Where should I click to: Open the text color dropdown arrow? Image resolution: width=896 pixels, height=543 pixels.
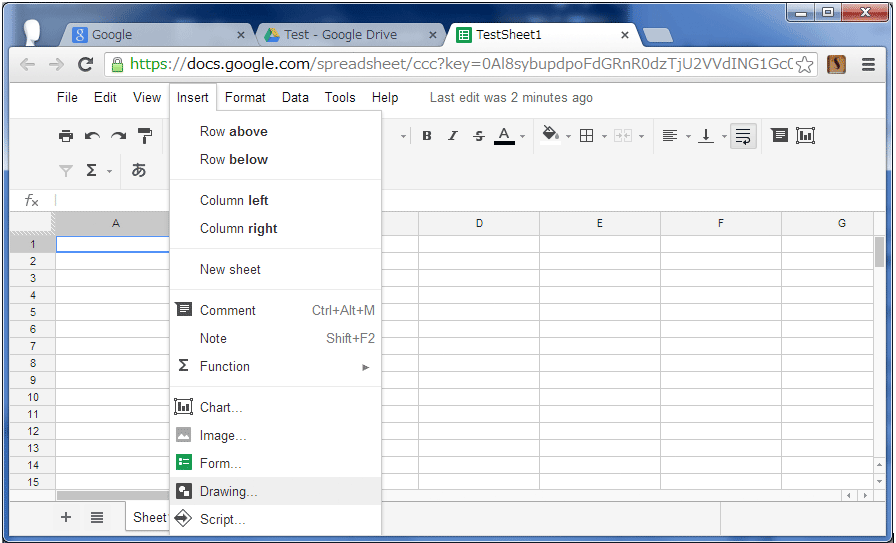pos(522,137)
